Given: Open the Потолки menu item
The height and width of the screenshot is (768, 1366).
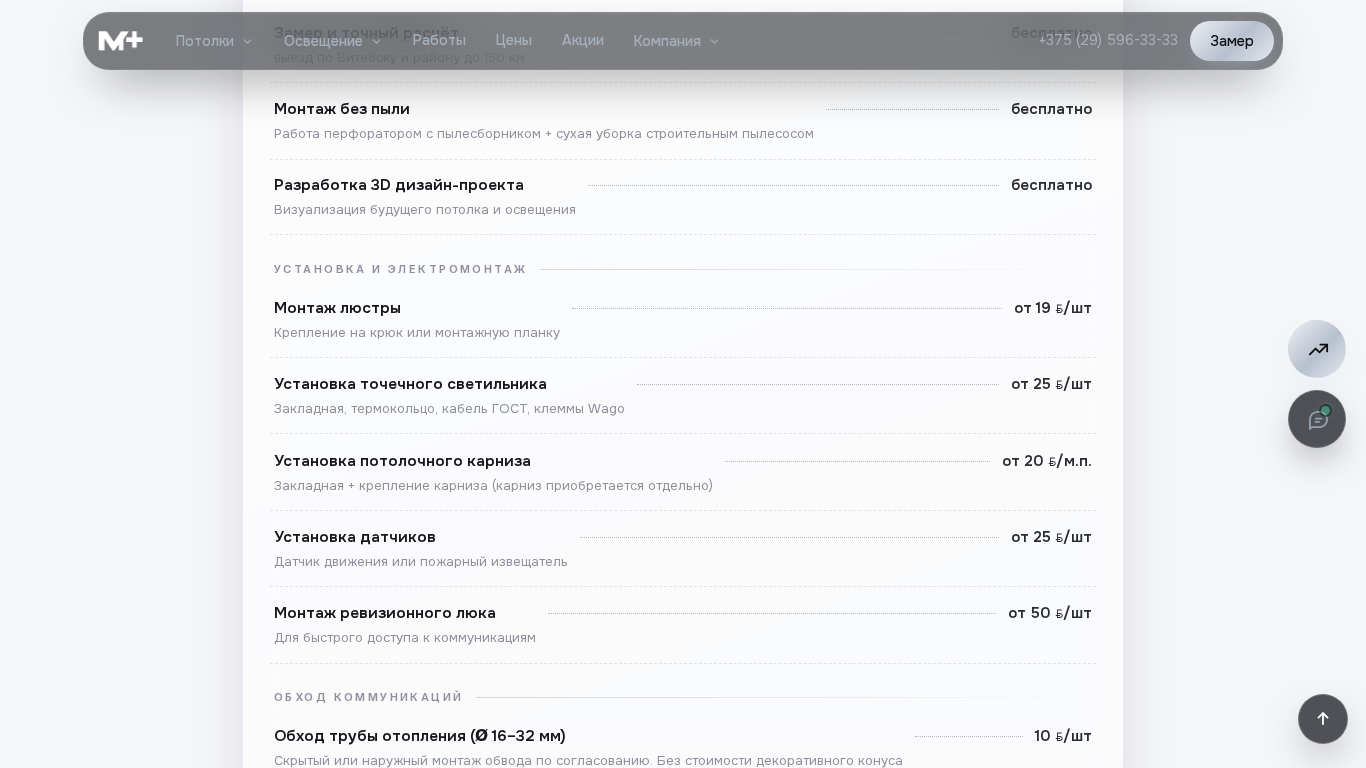Looking at the screenshot, I should 205,41.
